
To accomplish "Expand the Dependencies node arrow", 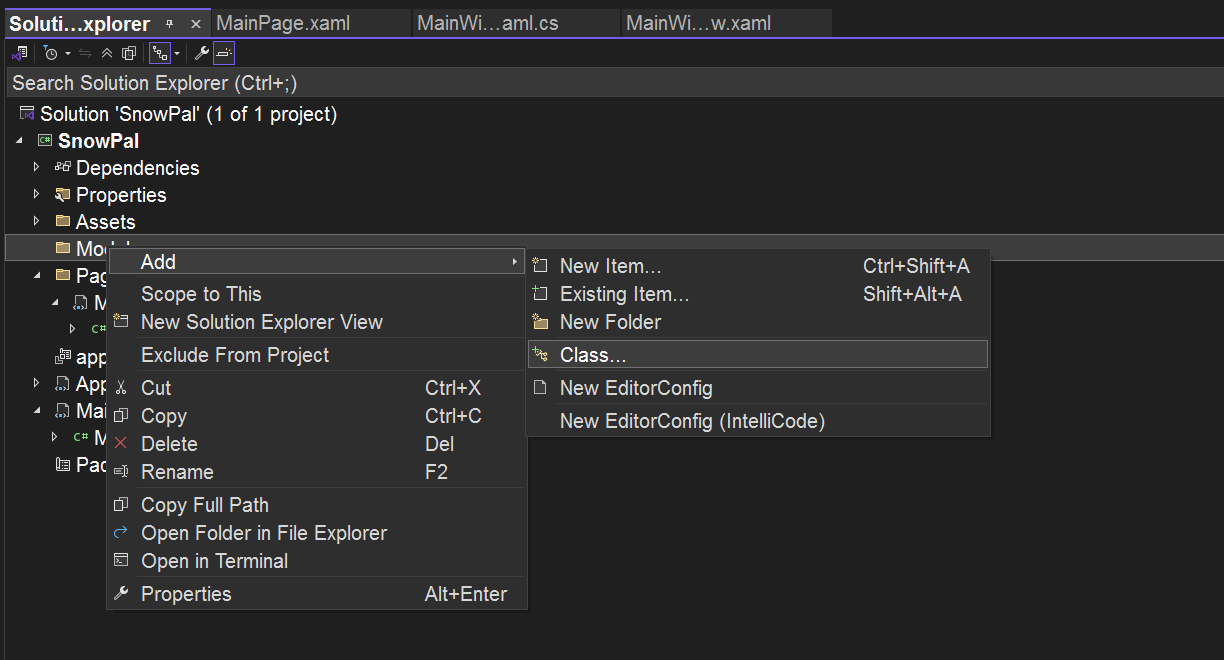I will coord(37,168).
